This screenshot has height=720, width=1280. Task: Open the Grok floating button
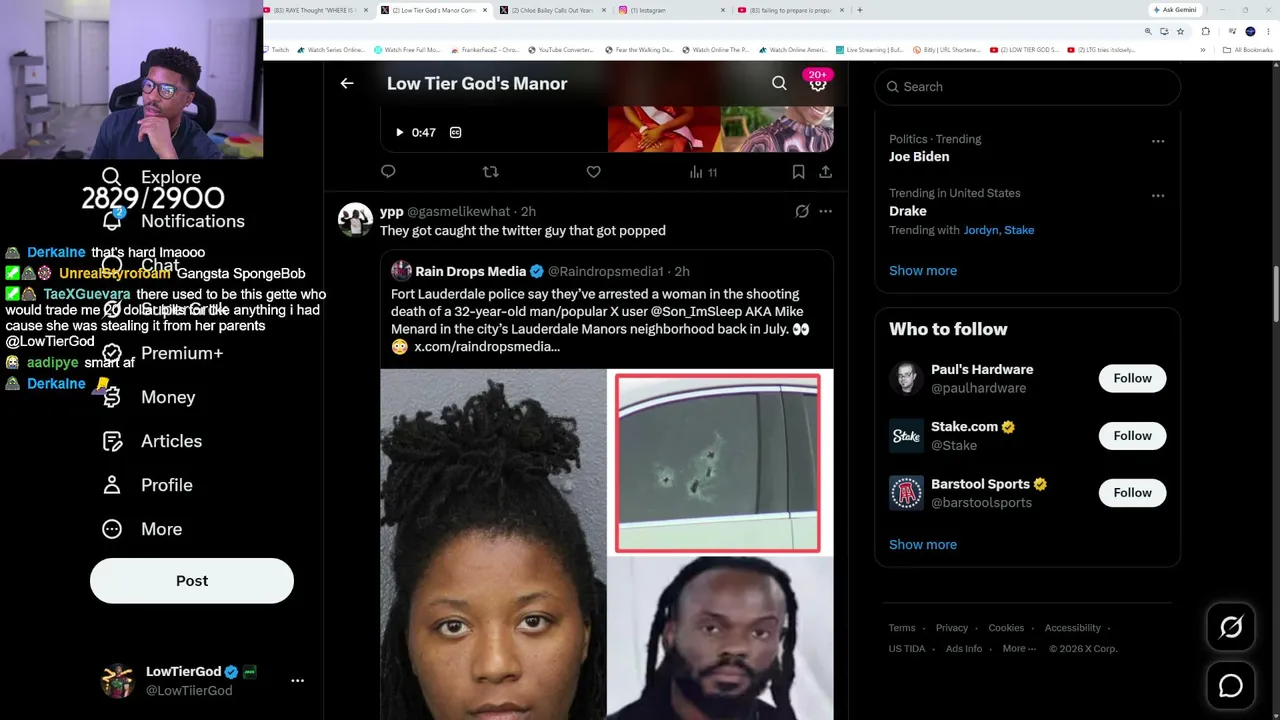[1231, 627]
